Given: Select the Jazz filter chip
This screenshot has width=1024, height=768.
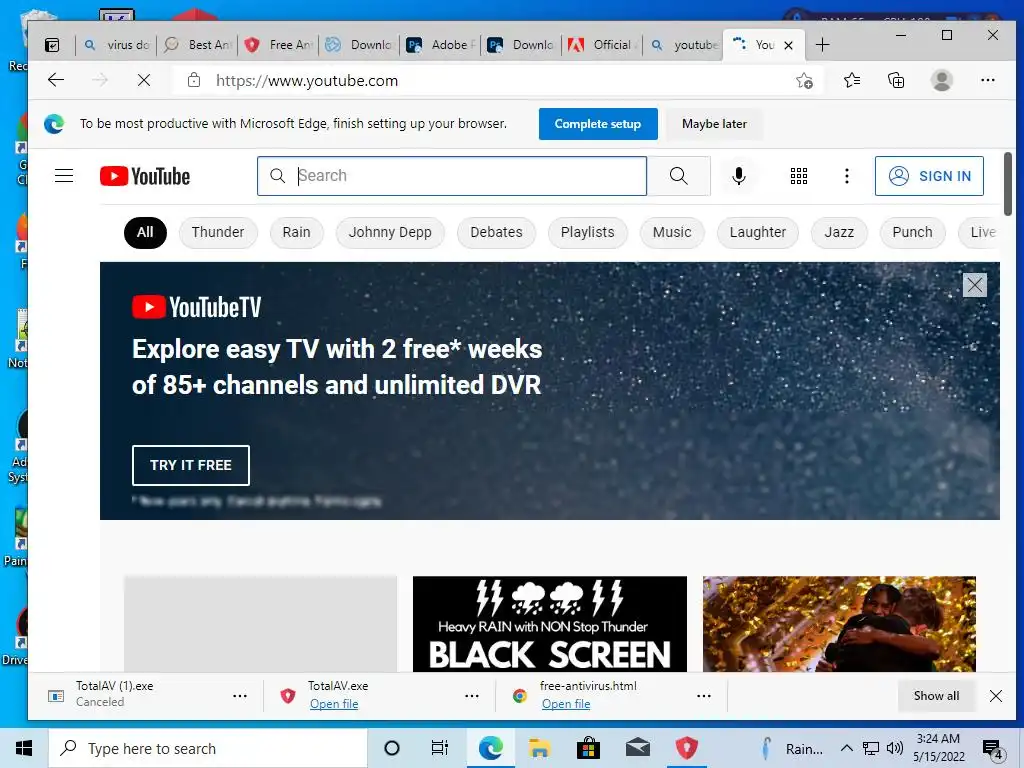Looking at the screenshot, I should tap(839, 232).
